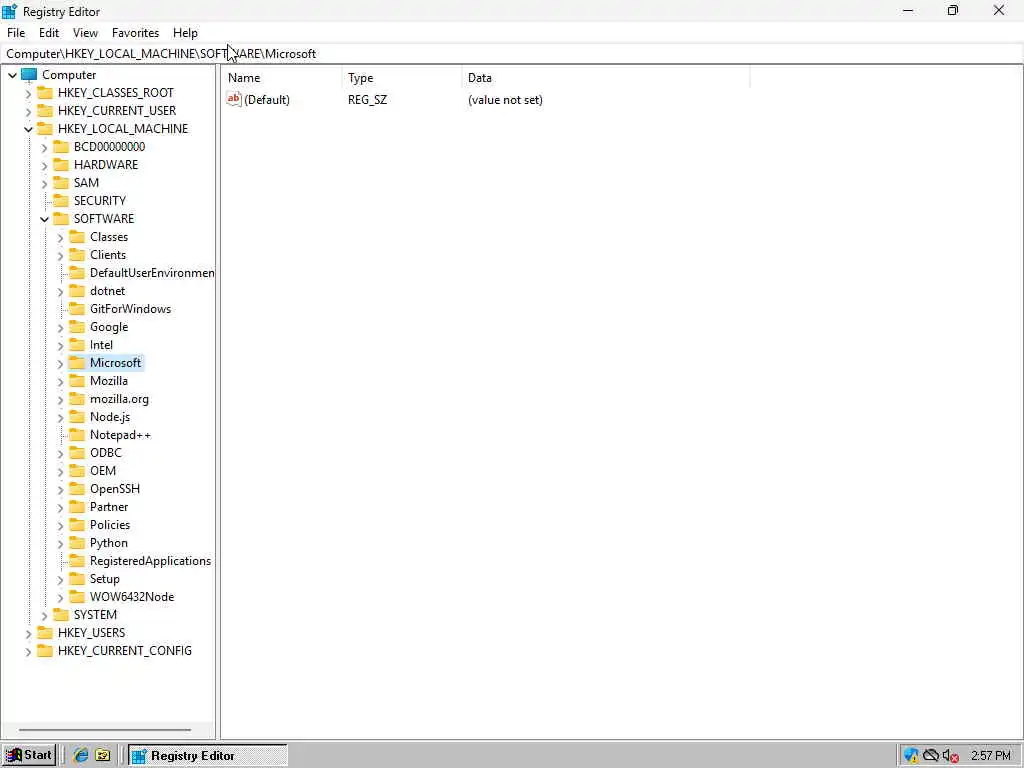
Task: Open the Help menu
Action: (185, 33)
